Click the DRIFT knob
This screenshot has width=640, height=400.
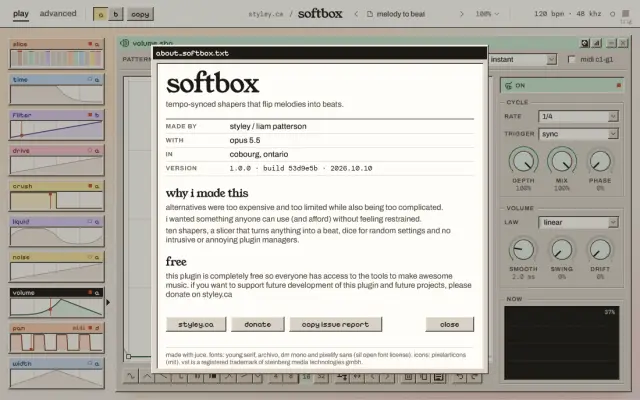[600, 250]
